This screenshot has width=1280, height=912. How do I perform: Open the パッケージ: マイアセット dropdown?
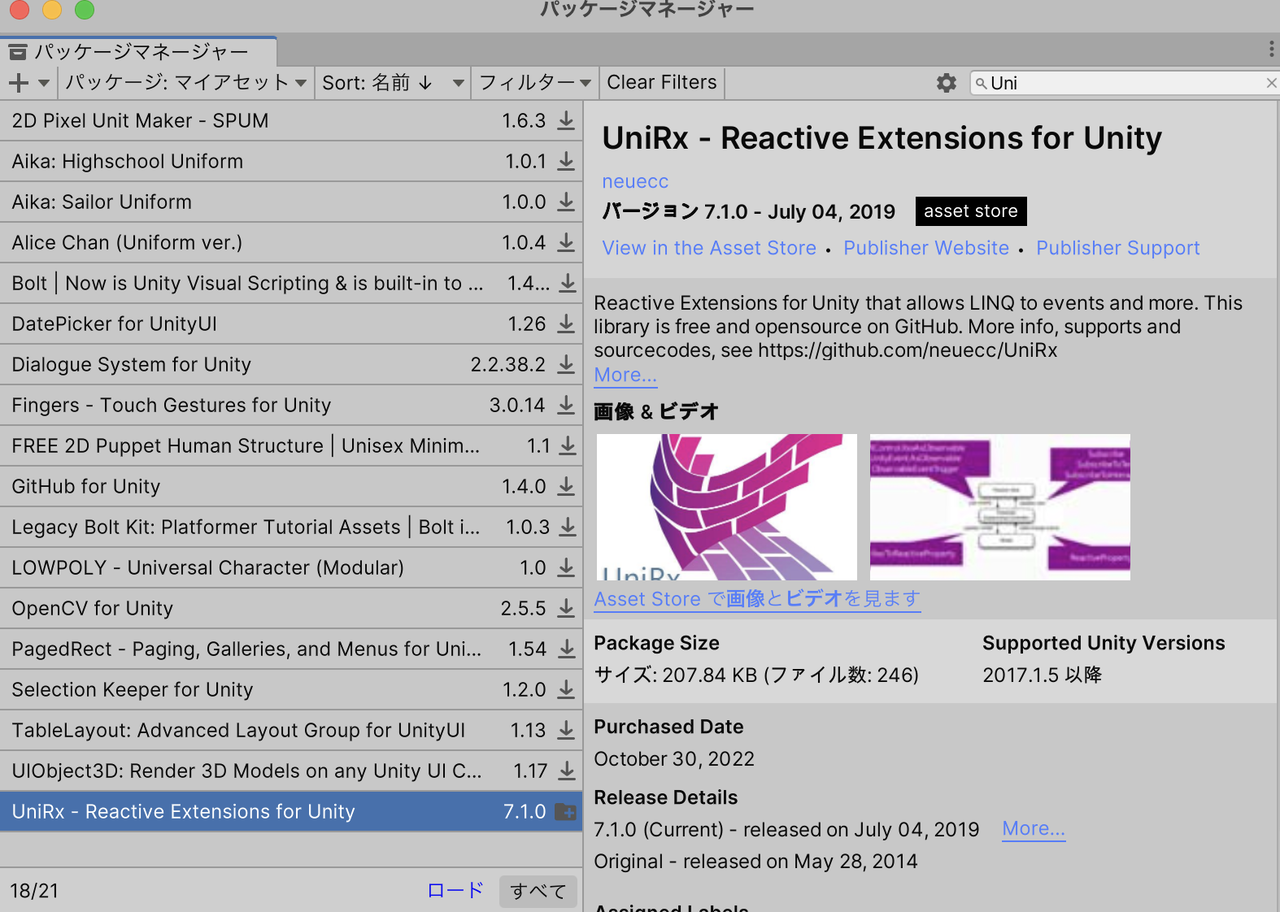pos(185,83)
